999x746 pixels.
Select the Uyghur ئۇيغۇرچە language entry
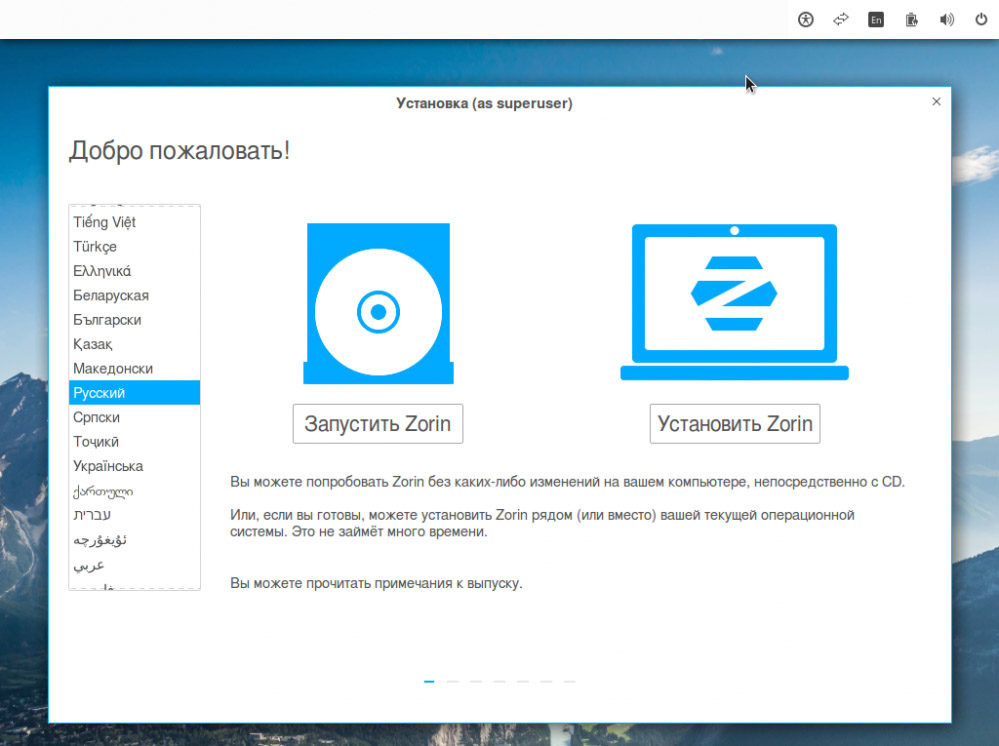point(134,540)
